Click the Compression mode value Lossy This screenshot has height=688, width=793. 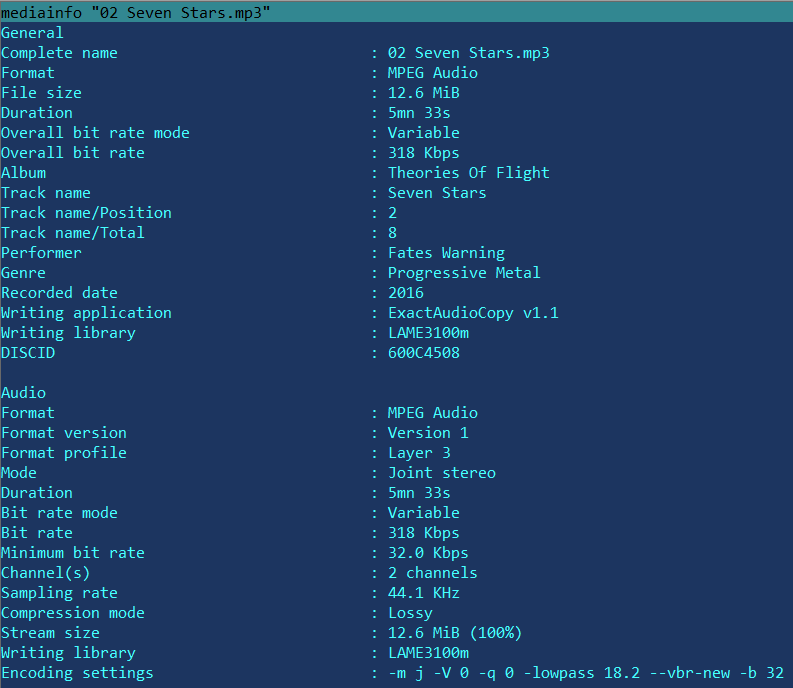410,613
